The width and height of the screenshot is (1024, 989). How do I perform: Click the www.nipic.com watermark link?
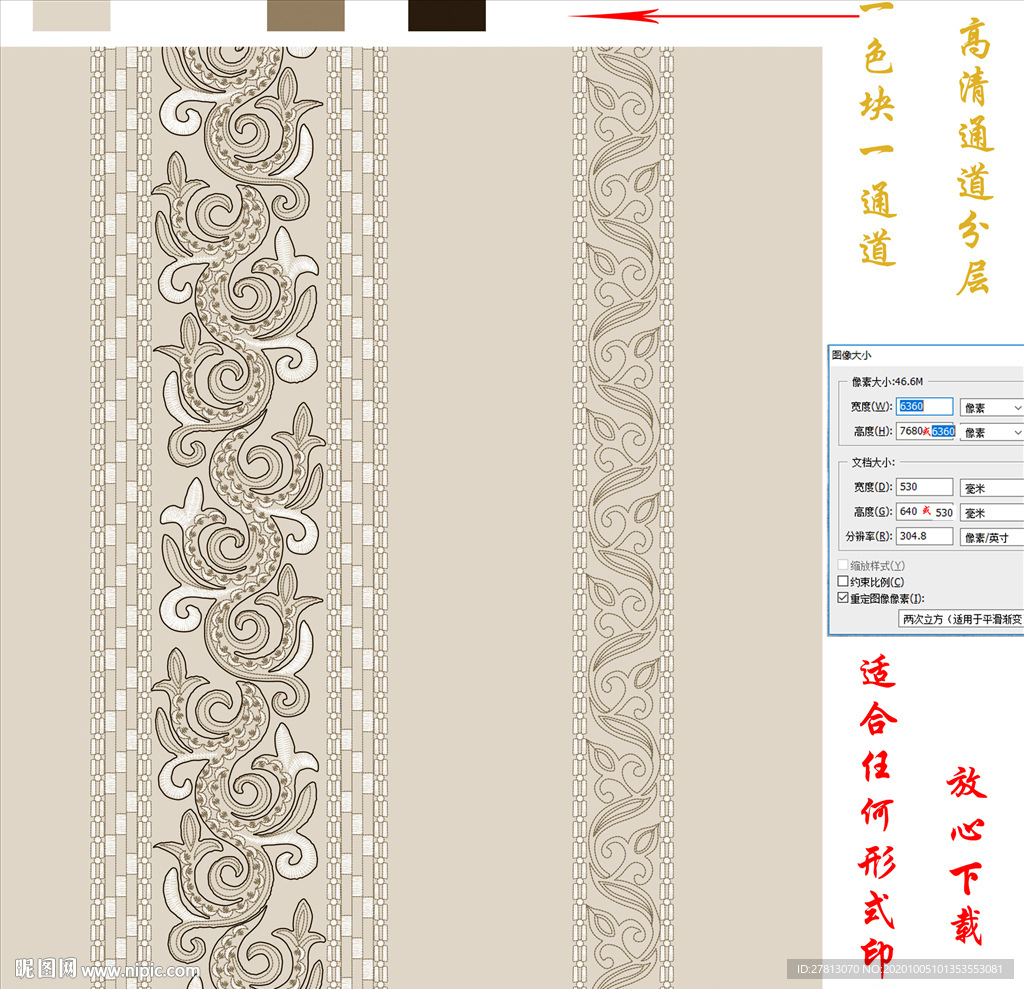point(140,971)
